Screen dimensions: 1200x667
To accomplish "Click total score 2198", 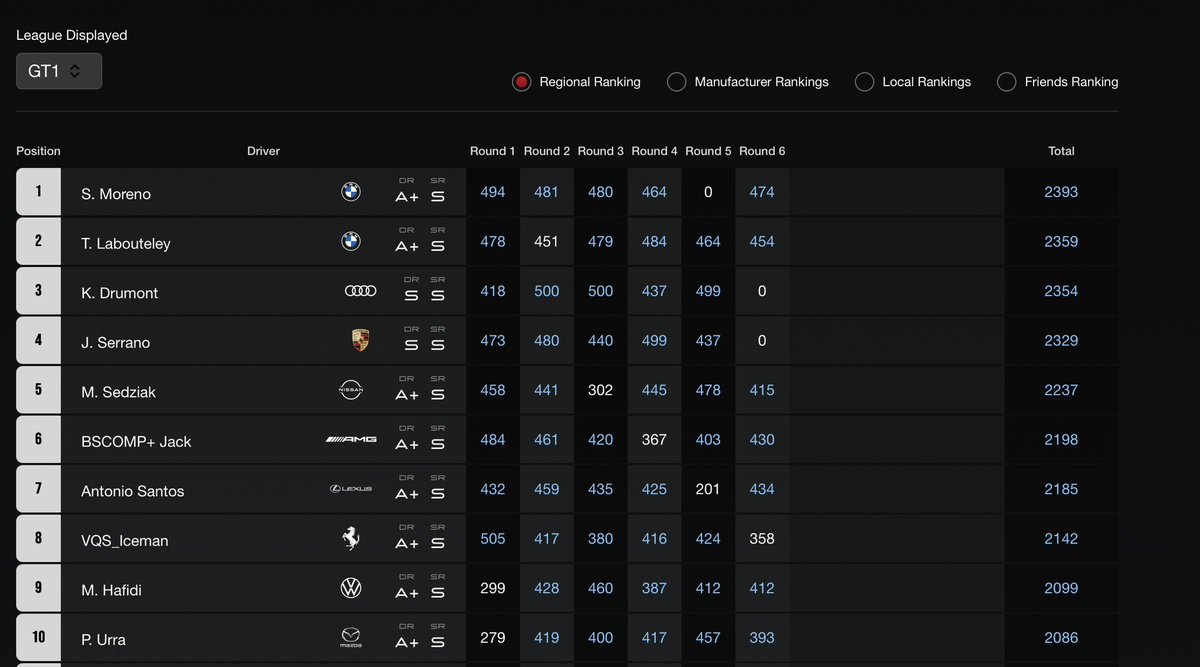I will pyautogui.click(x=1061, y=439).
